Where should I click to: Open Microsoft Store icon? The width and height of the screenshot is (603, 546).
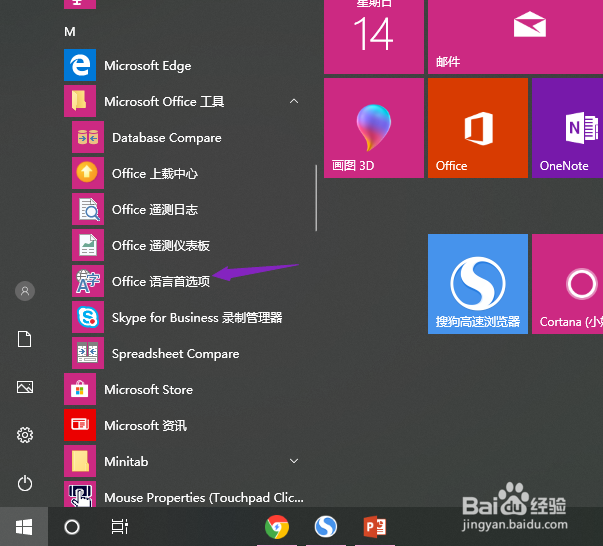pos(80,389)
